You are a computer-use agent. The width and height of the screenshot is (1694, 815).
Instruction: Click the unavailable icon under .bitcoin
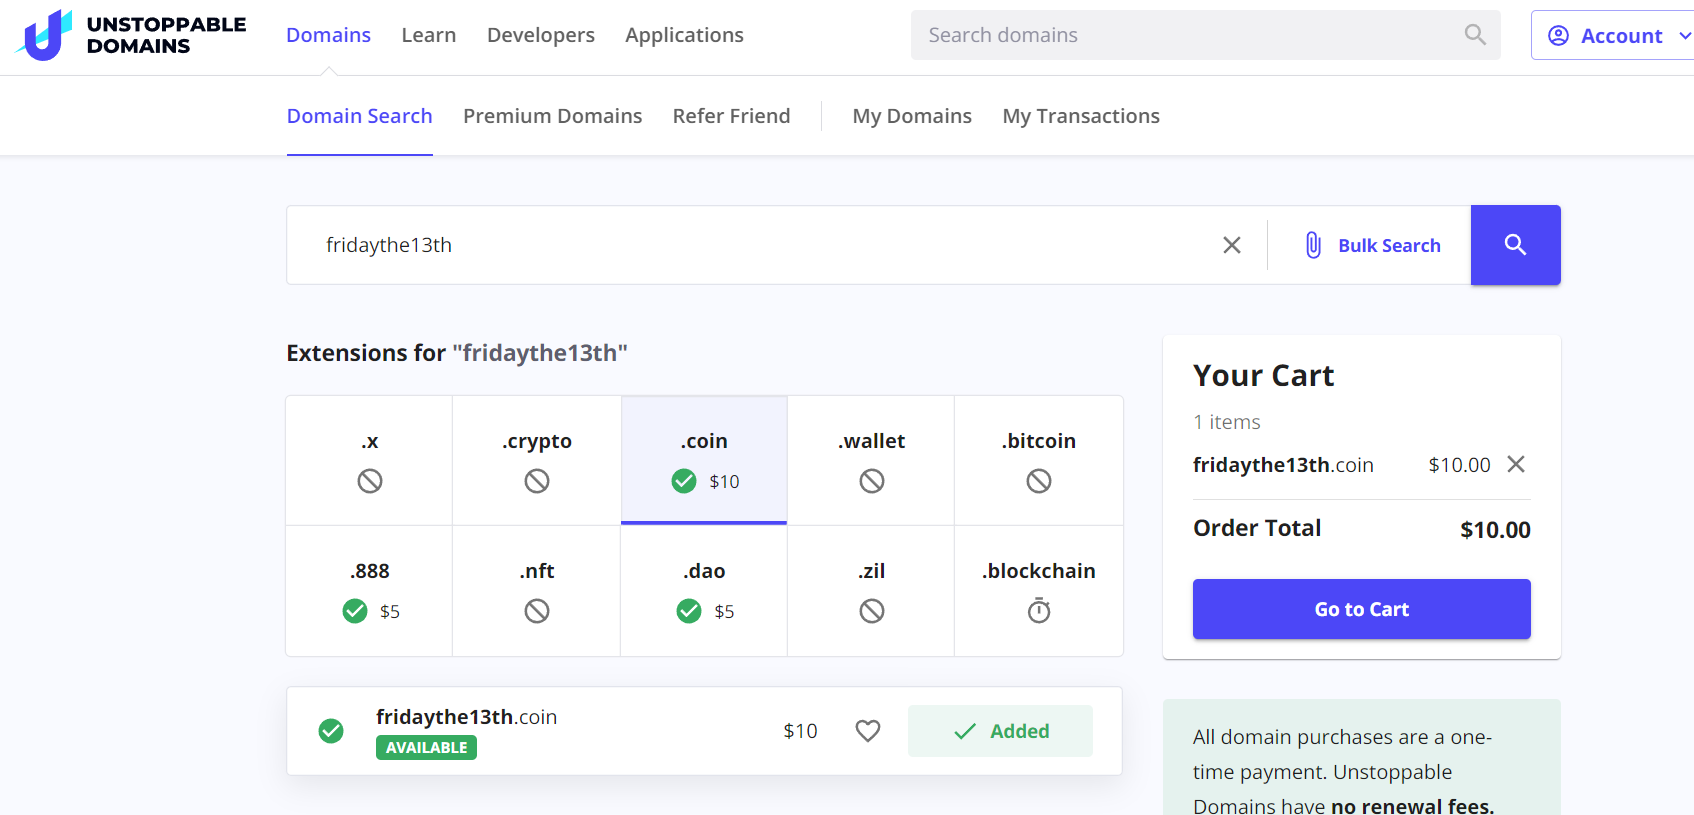(x=1039, y=481)
